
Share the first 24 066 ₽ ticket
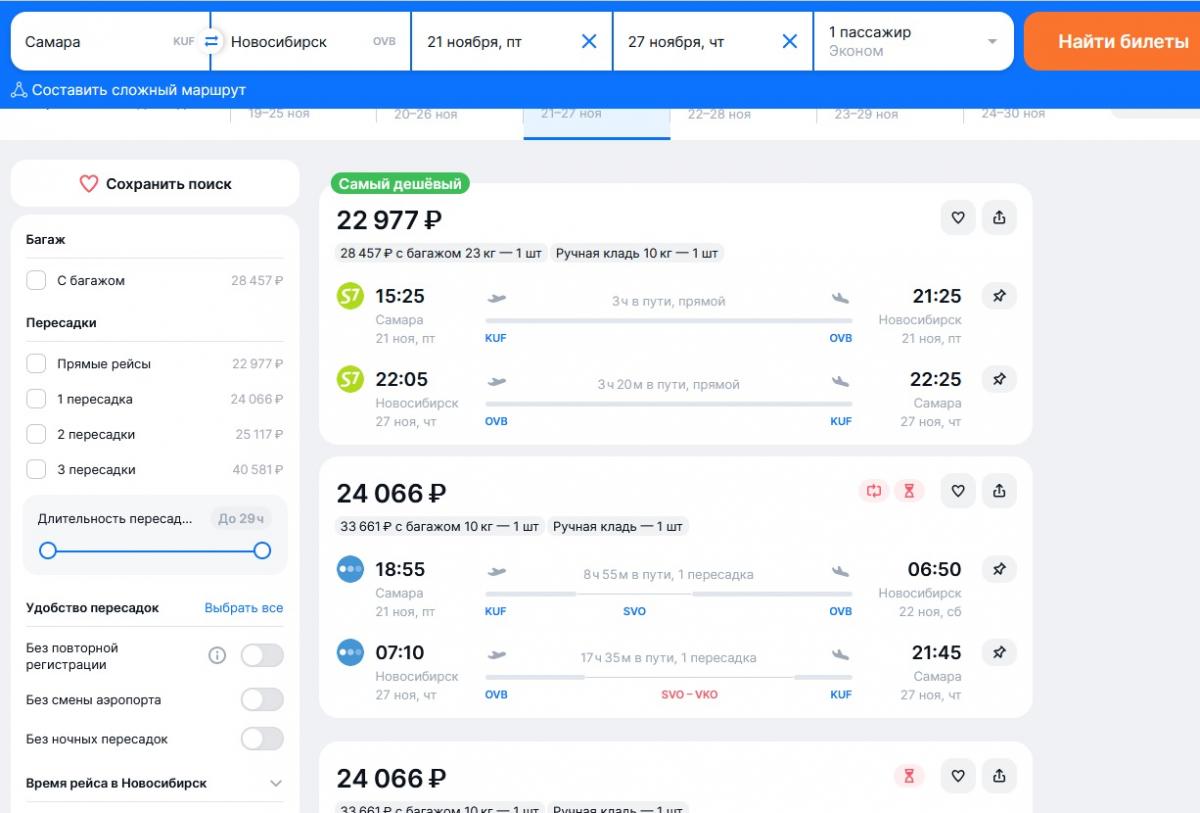click(x=999, y=491)
